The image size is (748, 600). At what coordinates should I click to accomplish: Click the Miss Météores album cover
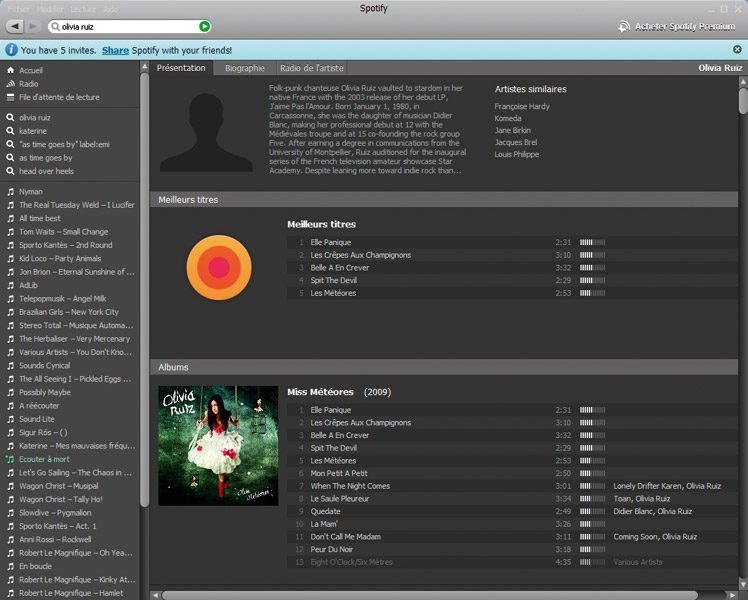(x=218, y=445)
